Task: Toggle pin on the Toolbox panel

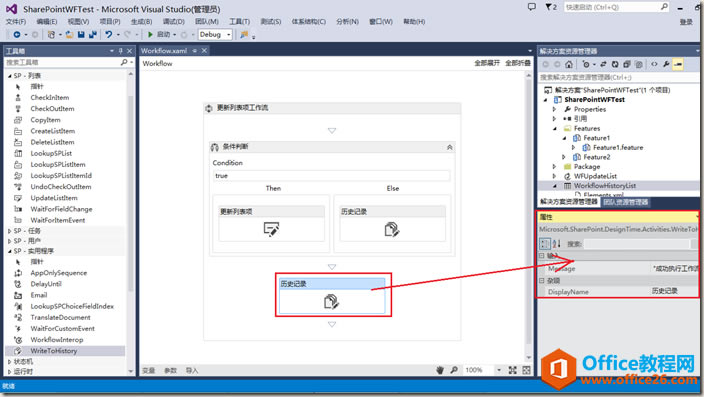Action: [x=120, y=51]
